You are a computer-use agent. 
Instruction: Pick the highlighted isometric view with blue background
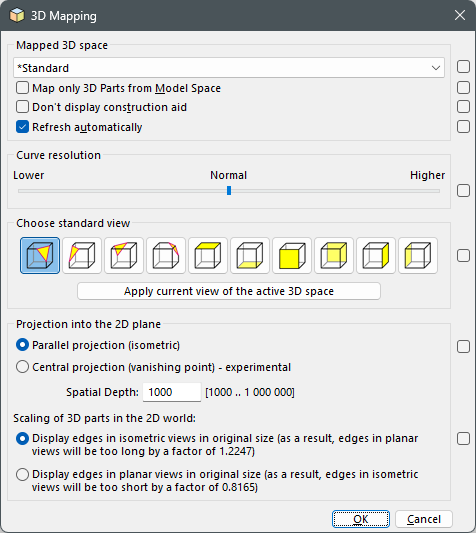click(x=40, y=255)
